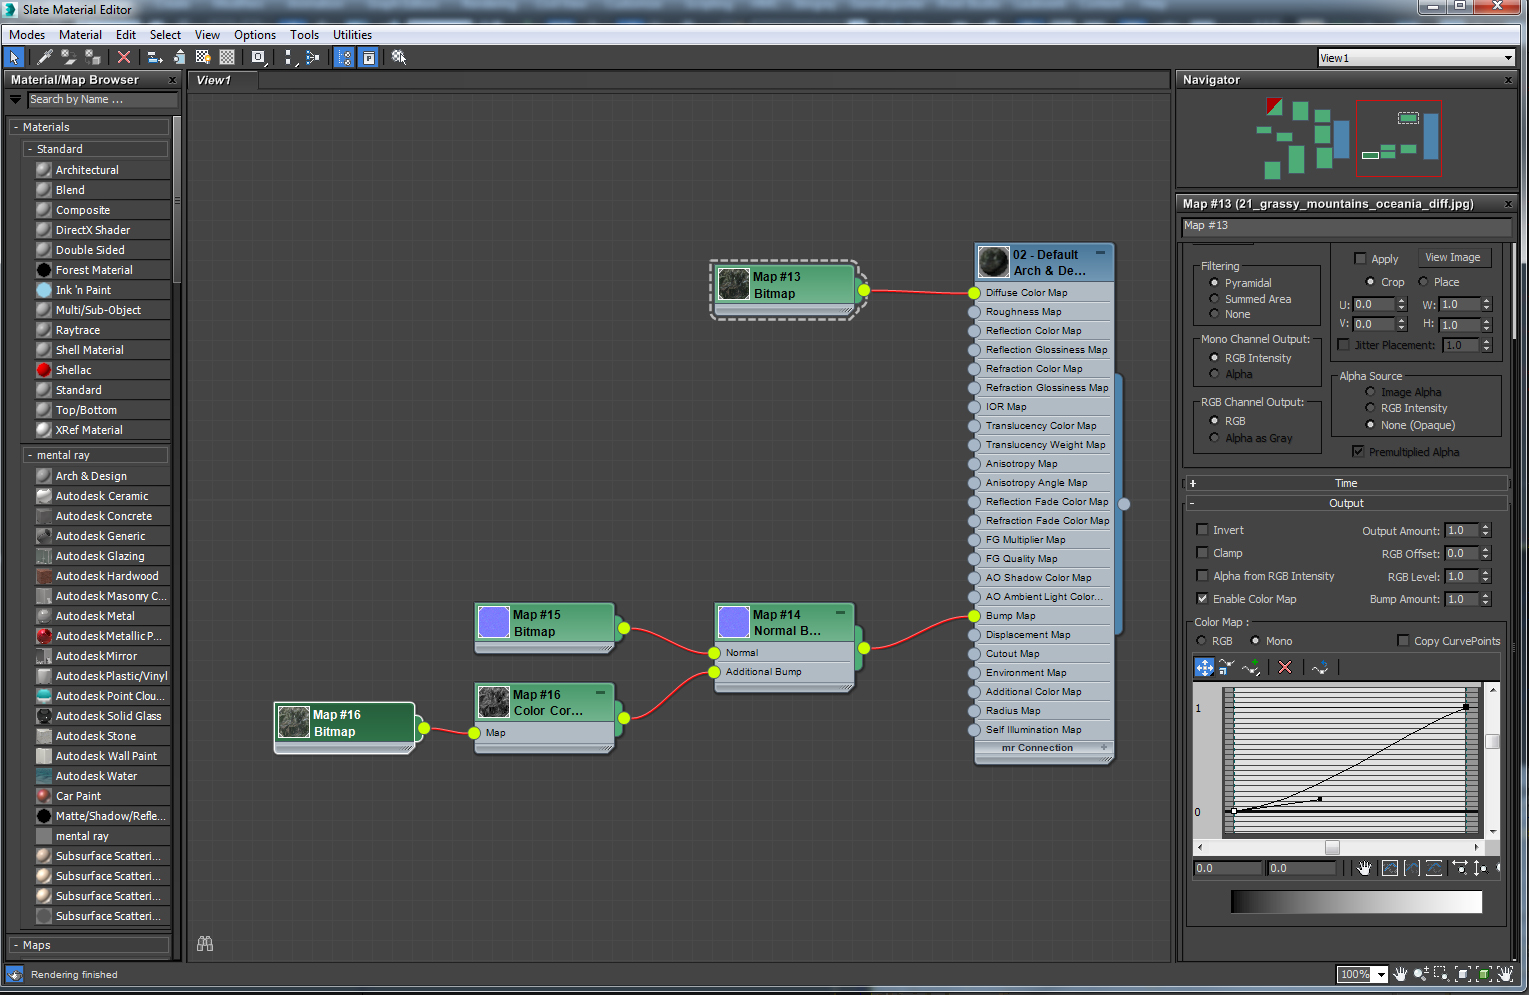Toggle Show Background in Preview checker icon
The image size is (1529, 995).
(227, 58)
